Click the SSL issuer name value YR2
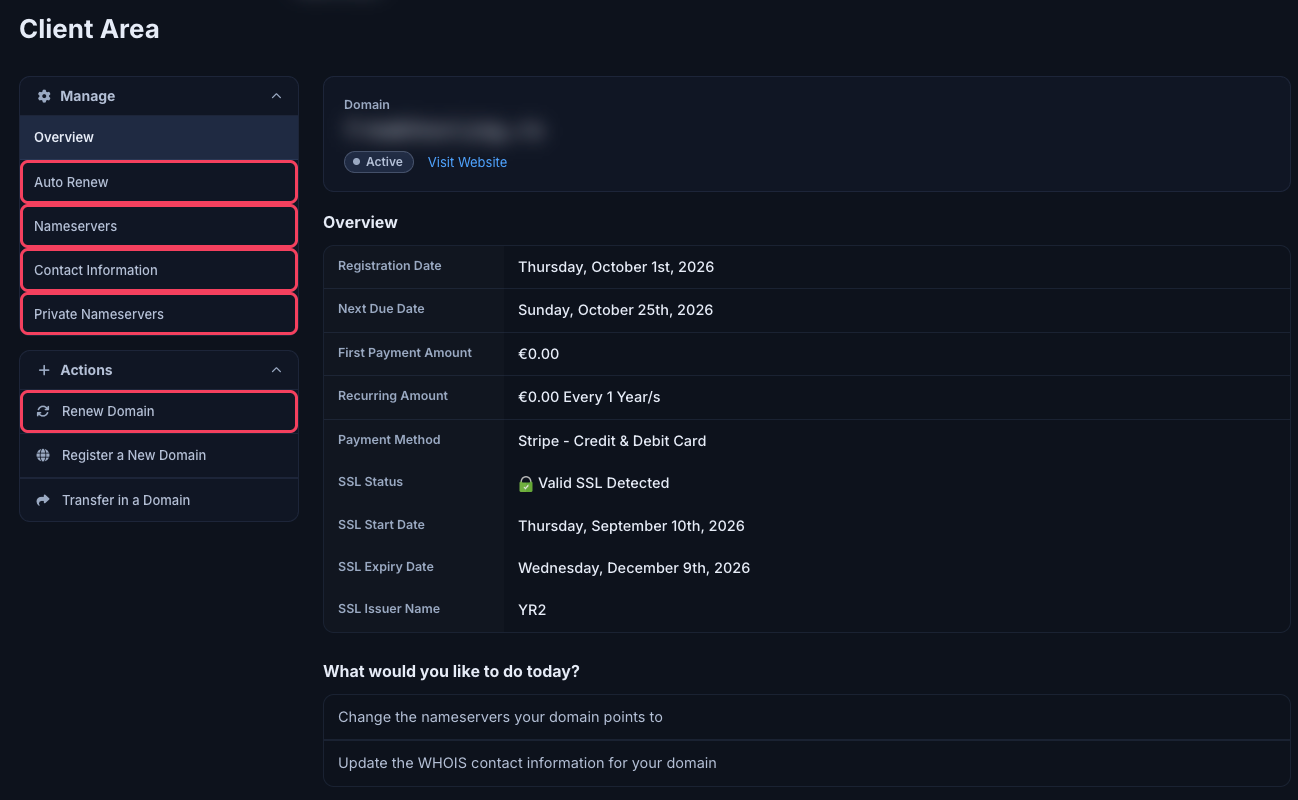This screenshot has height=800, width=1298. [532, 610]
